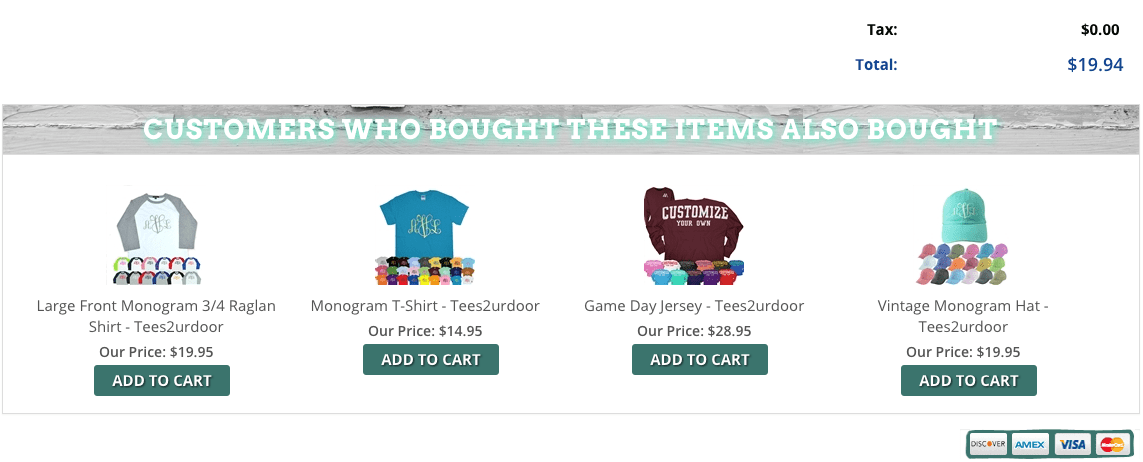Open Large Front Monogram 3/4 Raglan Shirt link
Image resolution: width=1143 pixels, height=462 pixels.
click(157, 316)
